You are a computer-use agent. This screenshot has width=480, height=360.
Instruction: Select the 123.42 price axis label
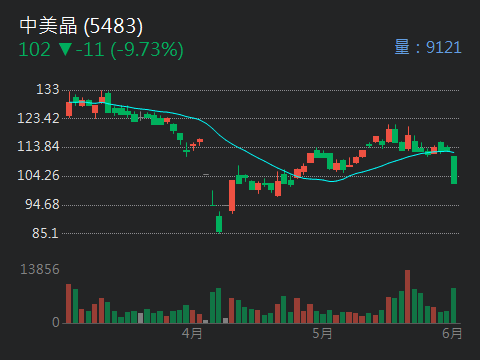(38, 118)
